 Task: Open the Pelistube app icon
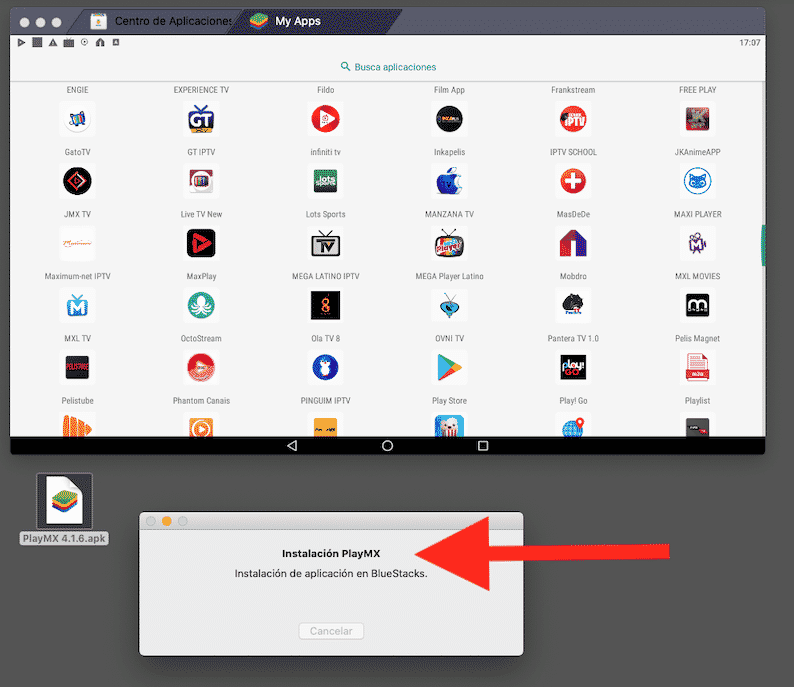click(77, 368)
